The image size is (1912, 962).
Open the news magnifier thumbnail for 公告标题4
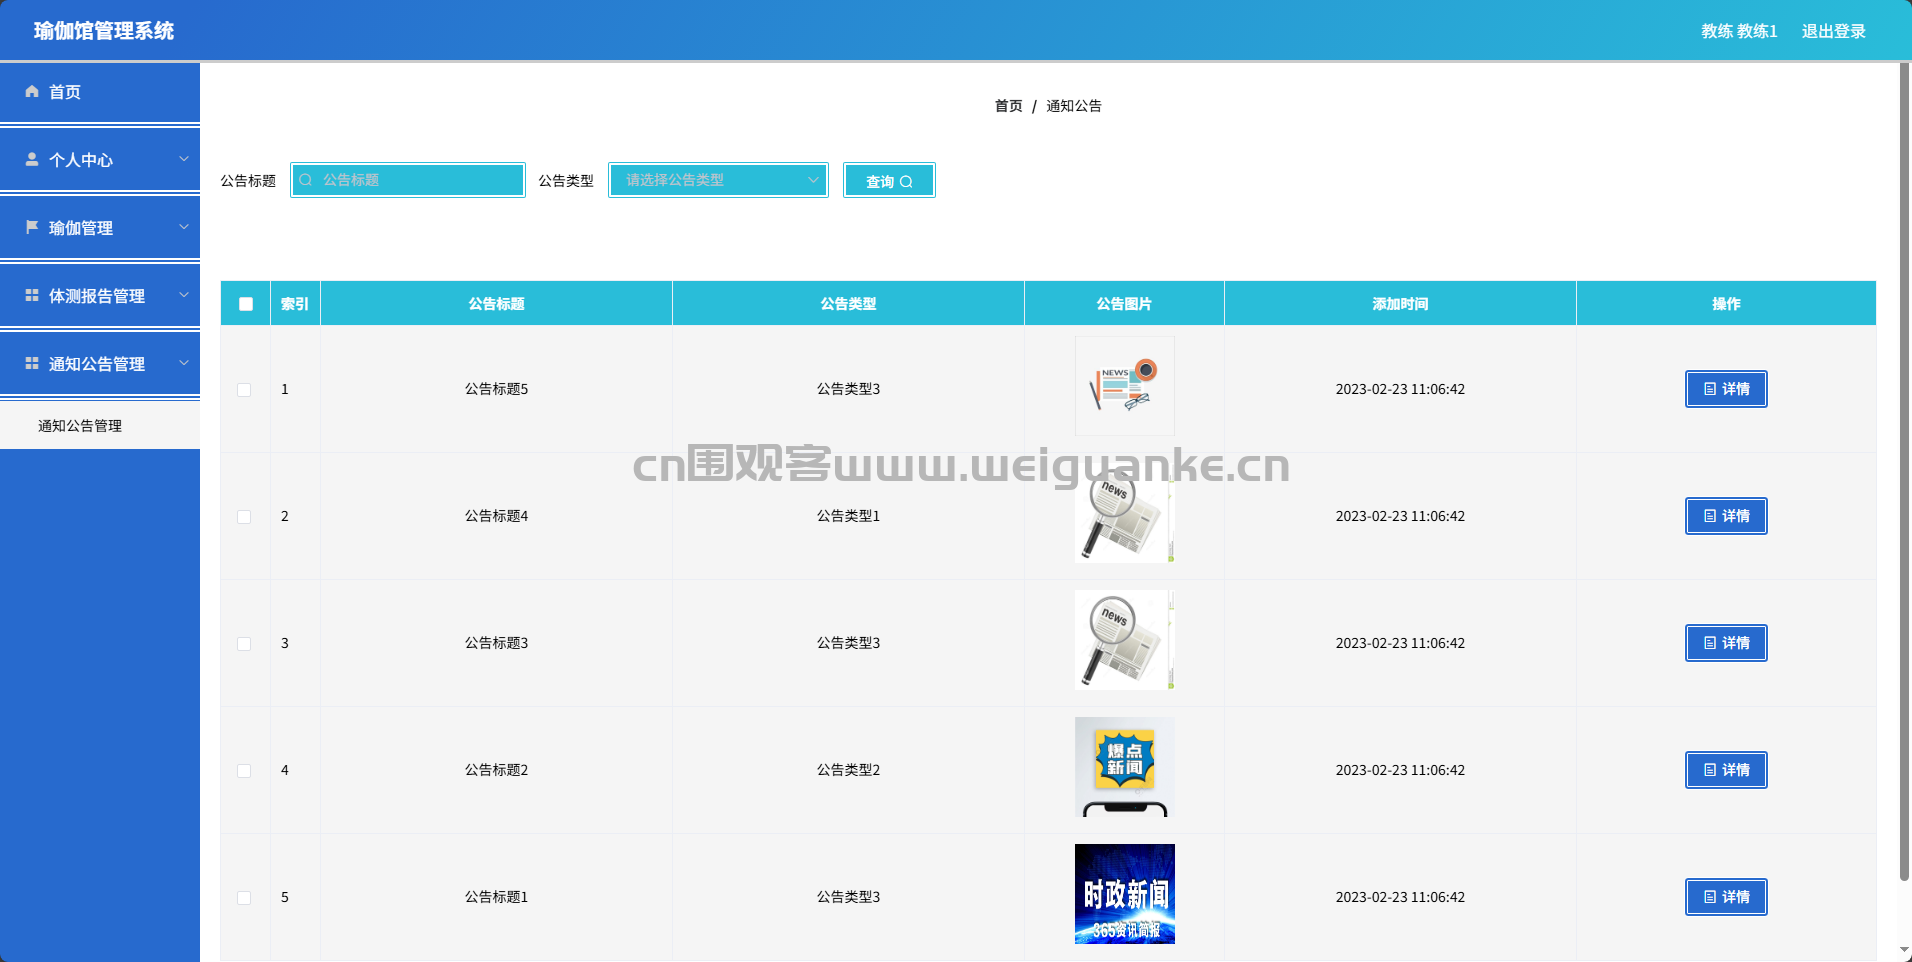coord(1125,513)
